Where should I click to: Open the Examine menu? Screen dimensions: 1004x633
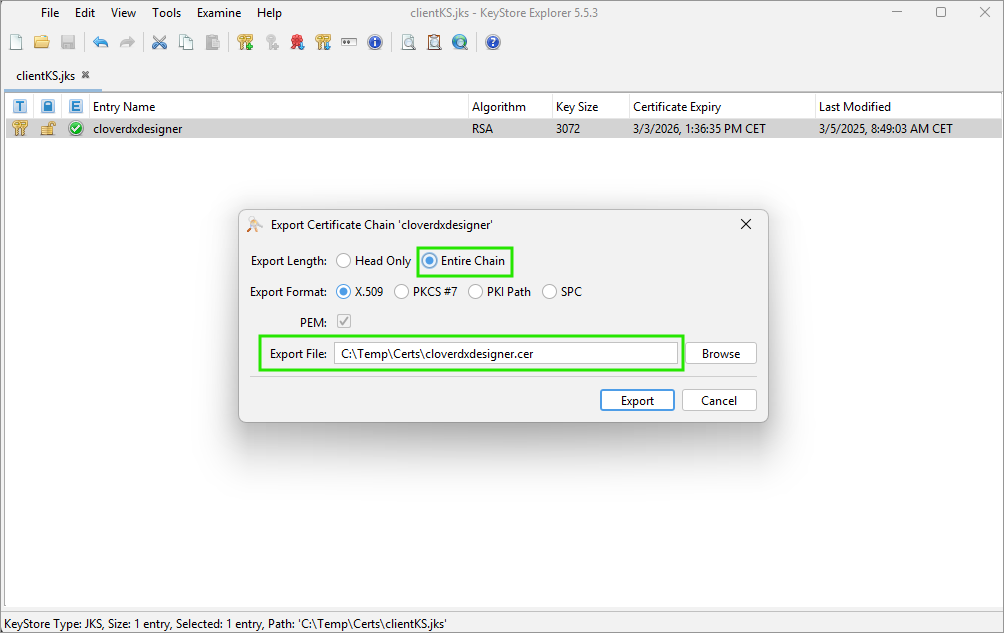[218, 12]
